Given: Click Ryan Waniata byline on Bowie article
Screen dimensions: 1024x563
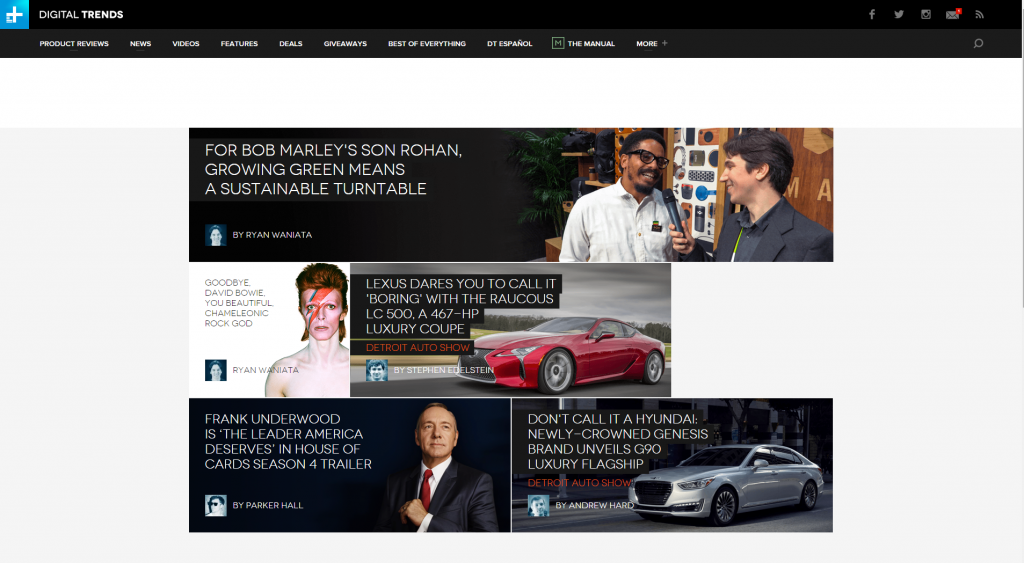Looking at the screenshot, I should (265, 370).
